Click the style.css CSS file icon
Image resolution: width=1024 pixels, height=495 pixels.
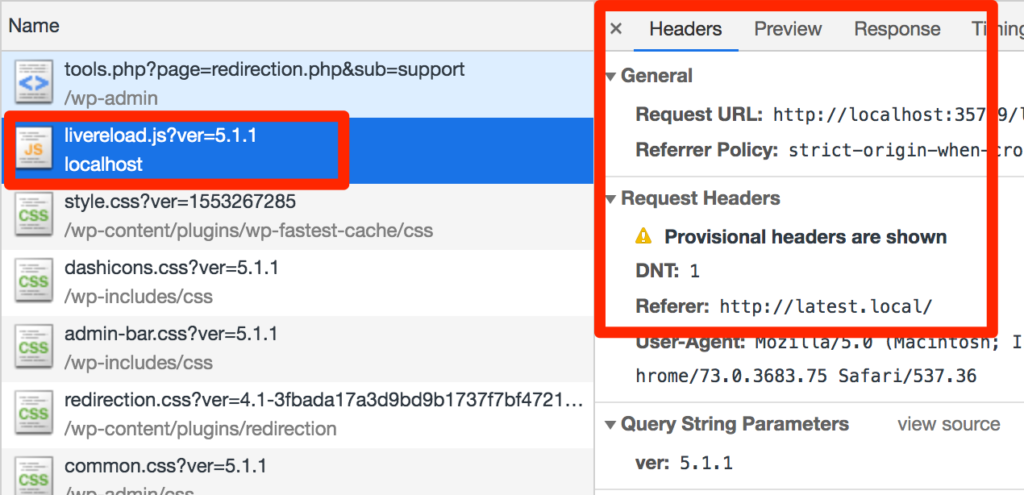[33, 216]
